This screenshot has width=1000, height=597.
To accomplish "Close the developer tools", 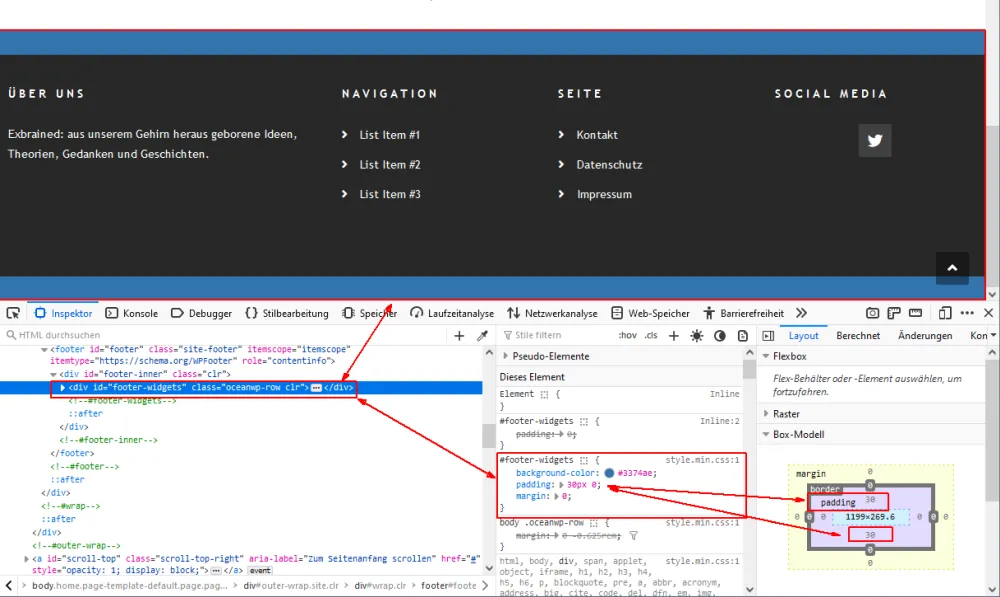I will click(989, 313).
